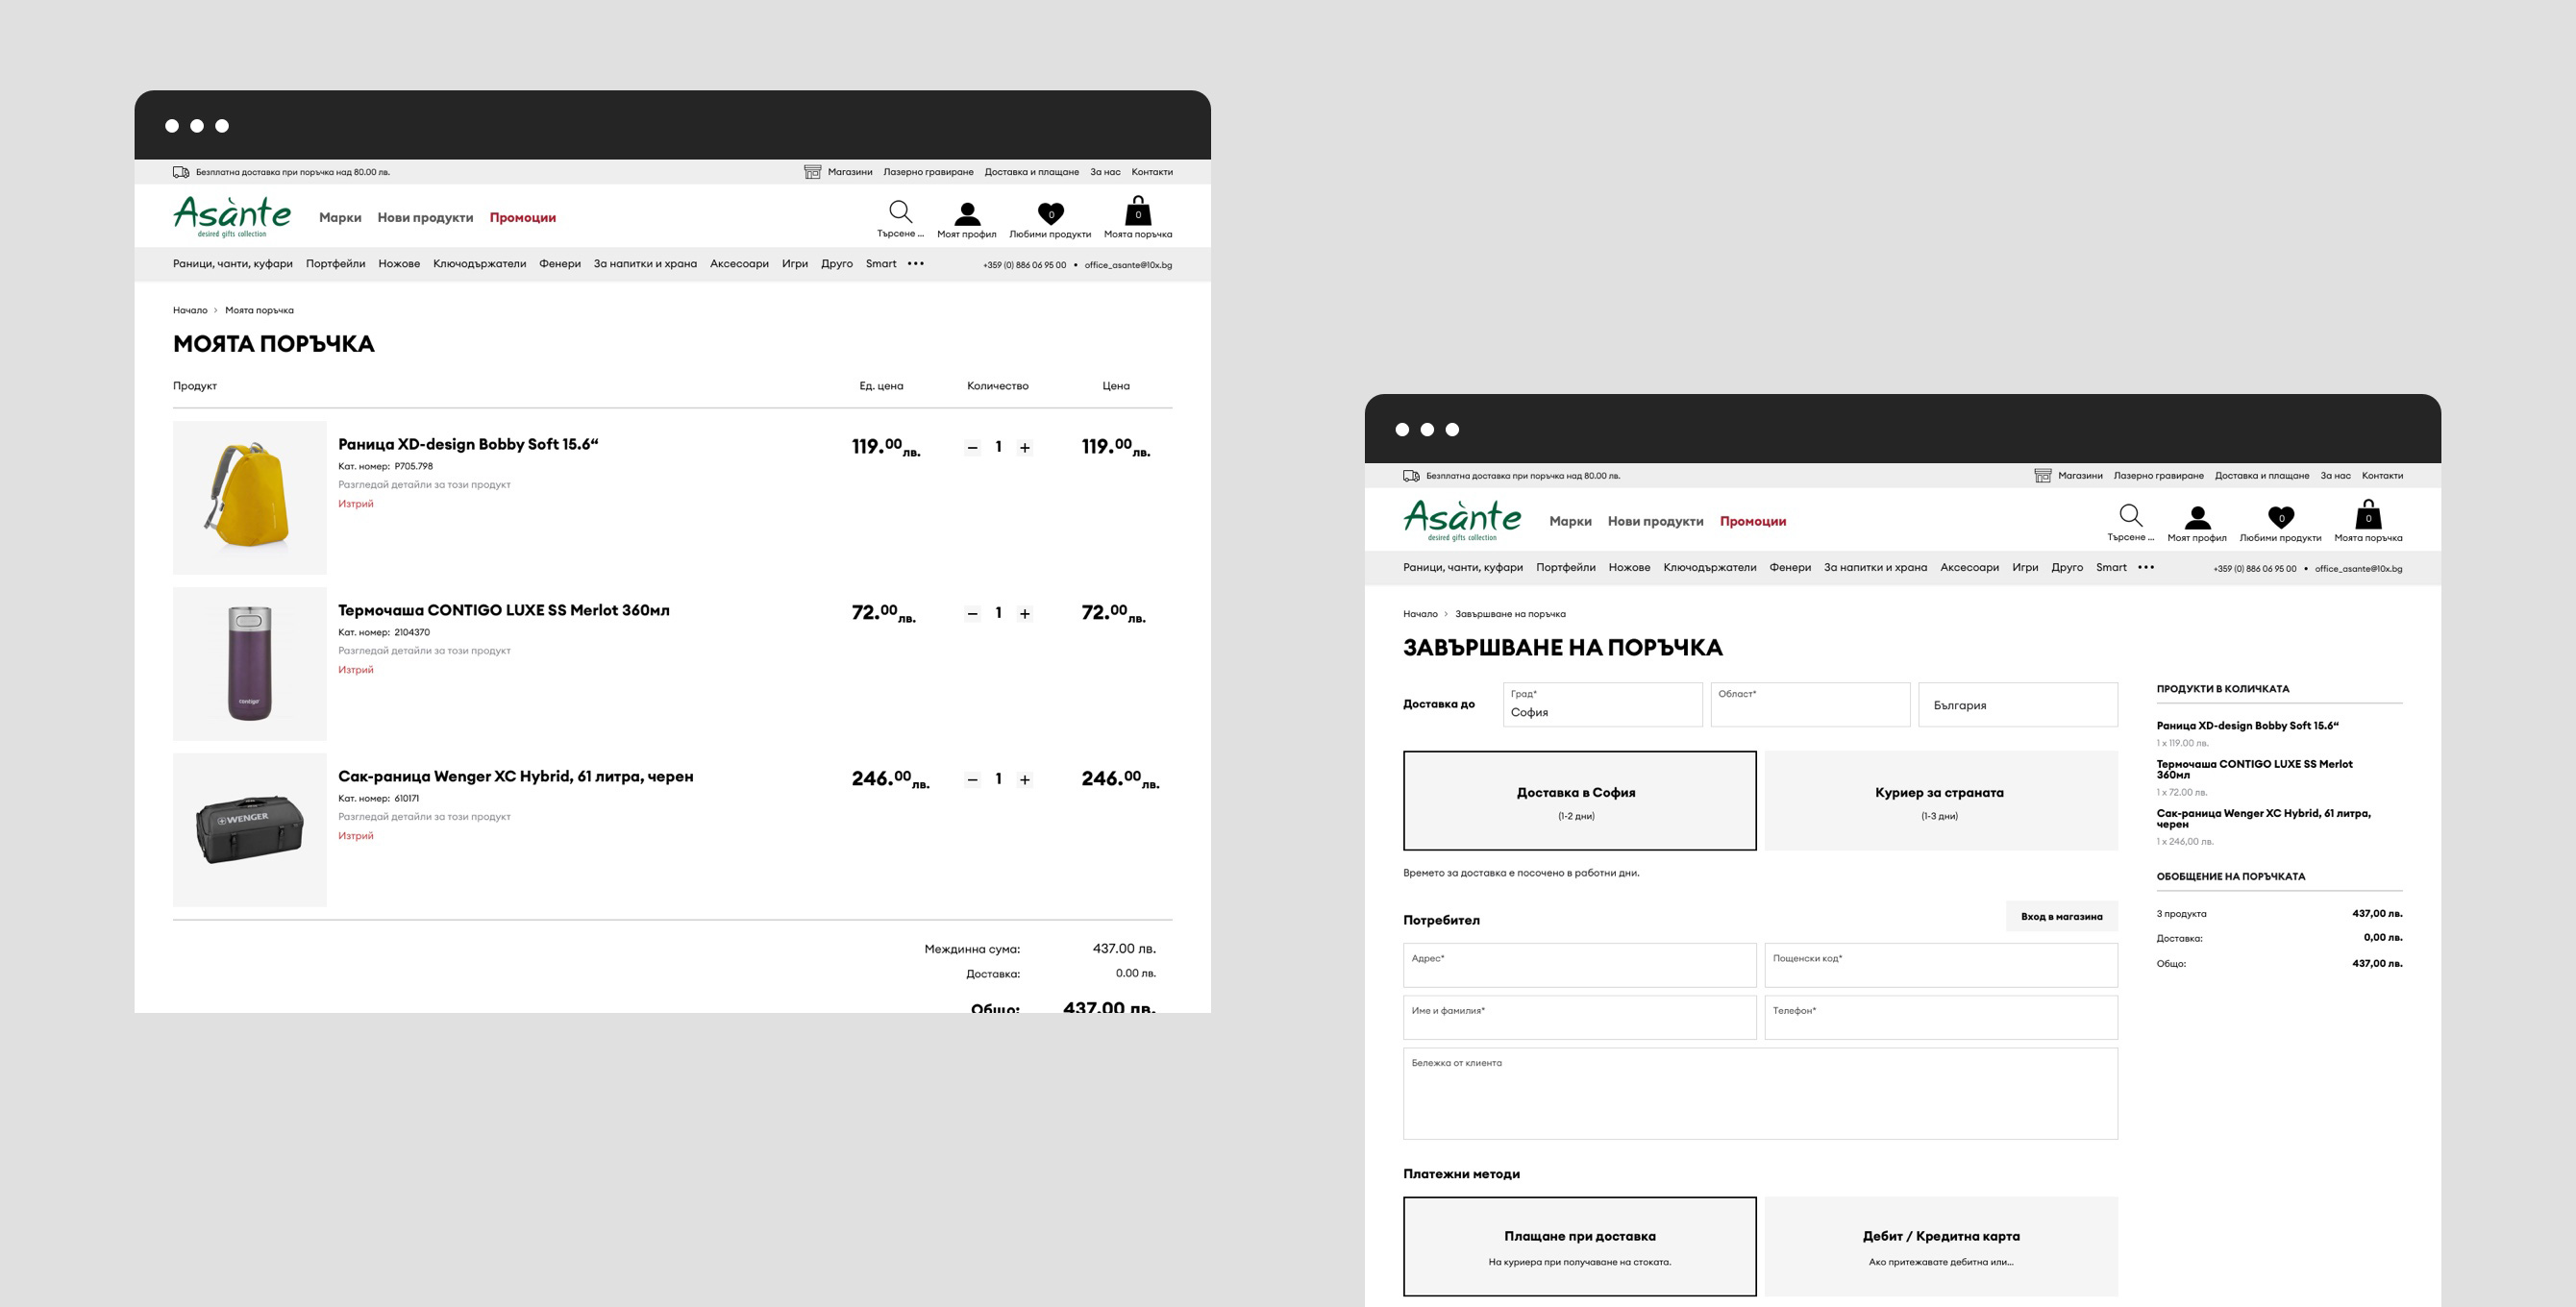Open the България country dropdown
Viewport: 2576px width, 1307px height.
coord(2016,705)
